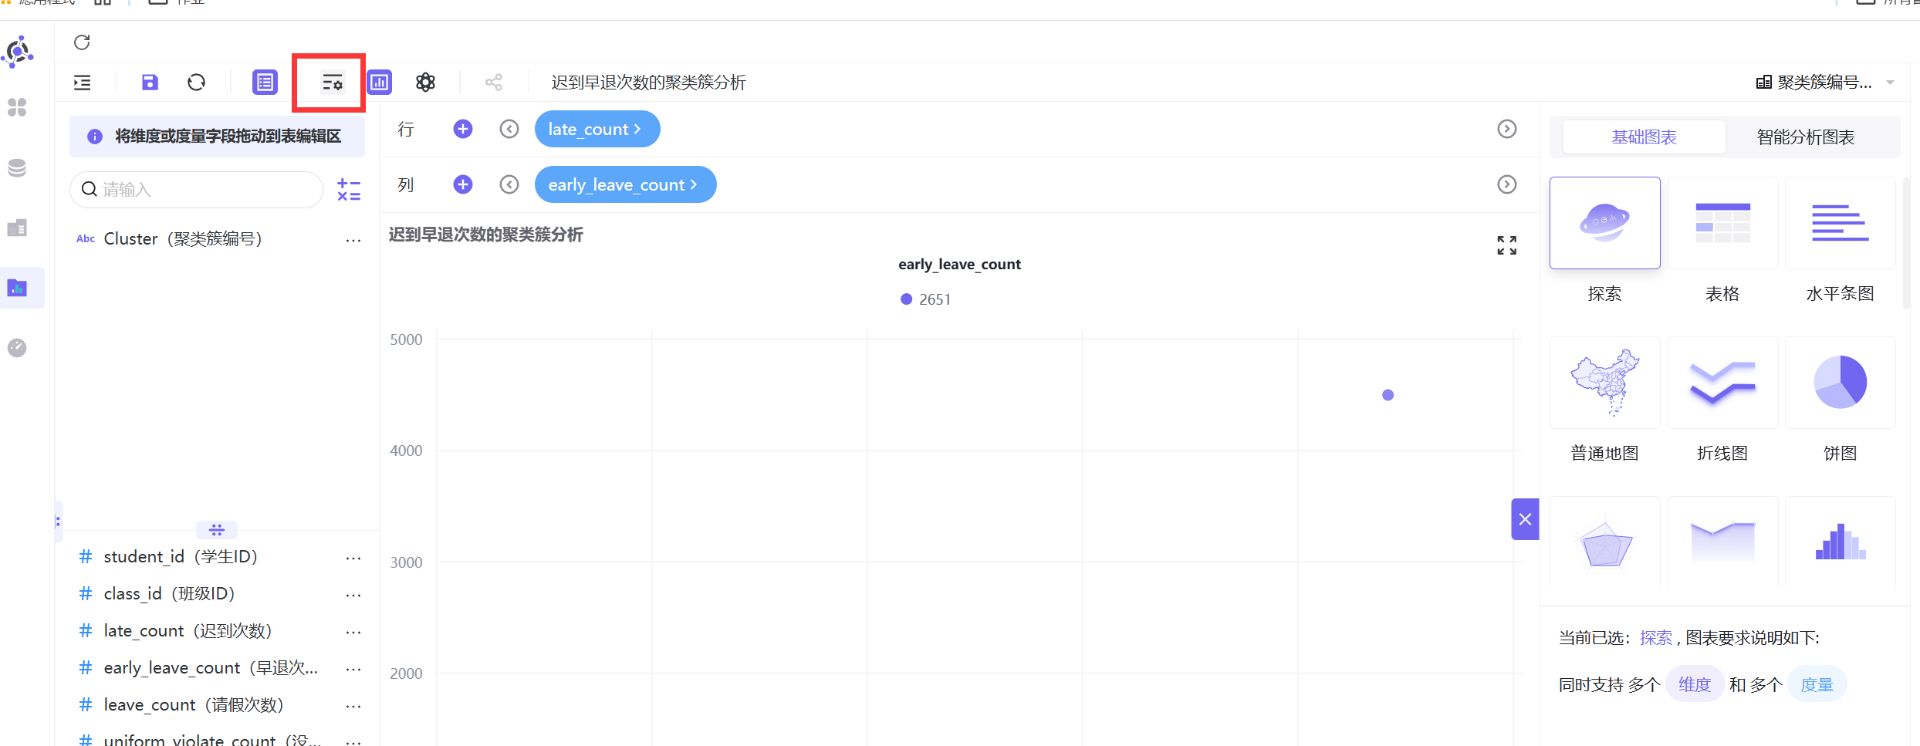Image resolution: width=1920 pixels, height=746 pixels.
Task: Add a field to the 列 column shelf
Action: [x=463, y=184]
